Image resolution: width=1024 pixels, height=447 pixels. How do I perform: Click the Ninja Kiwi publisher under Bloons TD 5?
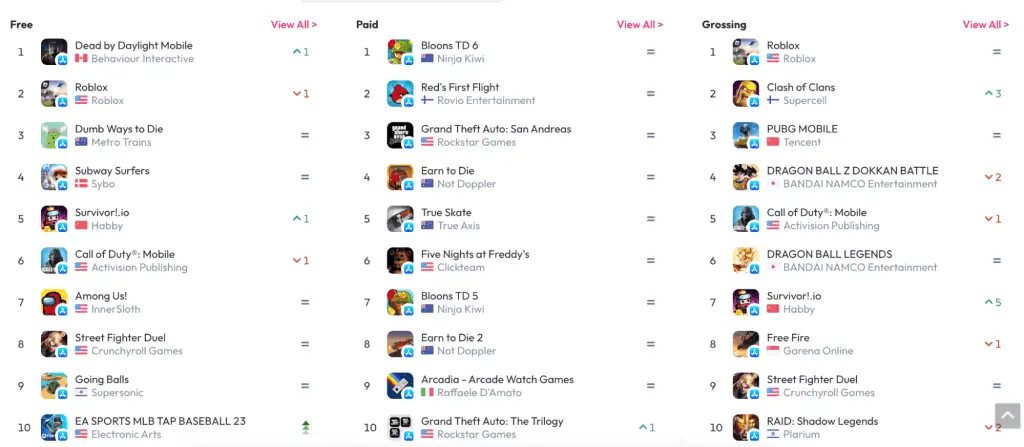tap(461, 309)
